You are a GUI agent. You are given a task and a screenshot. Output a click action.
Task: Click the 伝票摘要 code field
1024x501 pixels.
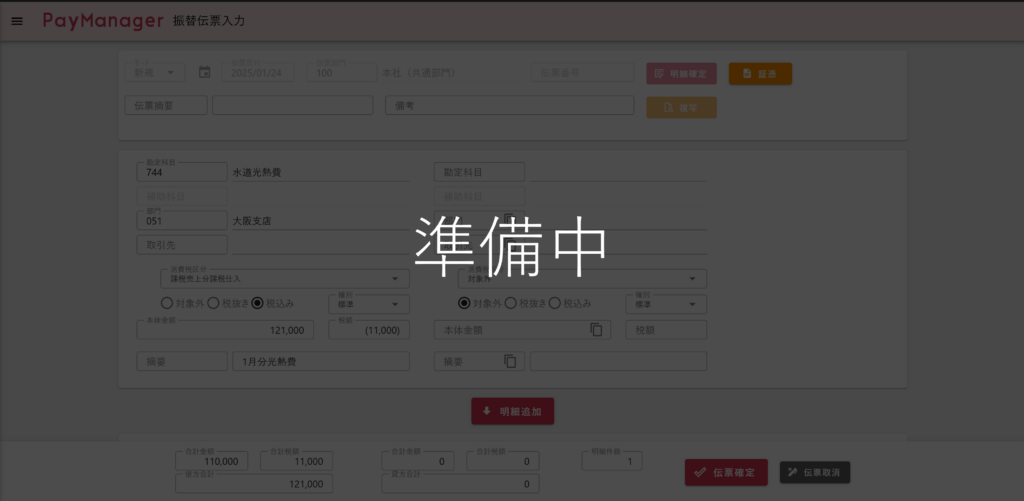tap(166, 105)
